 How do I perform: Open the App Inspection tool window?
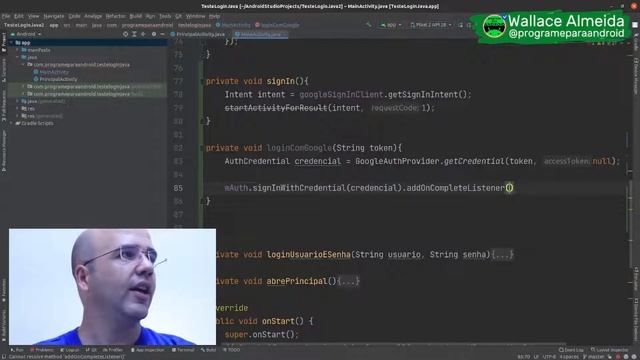(147, 350)
